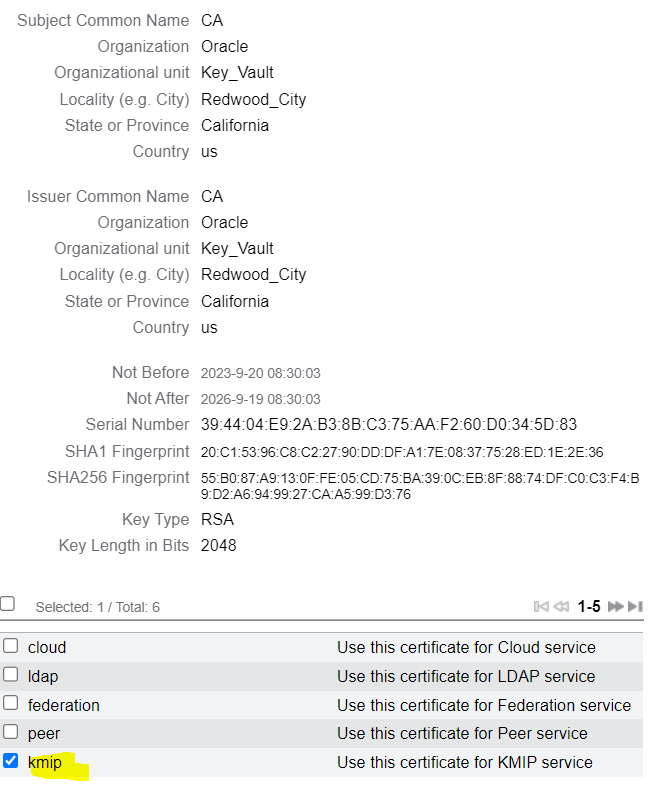
Task: Advance to next page using forward arrows
Action: pos(616,606)
